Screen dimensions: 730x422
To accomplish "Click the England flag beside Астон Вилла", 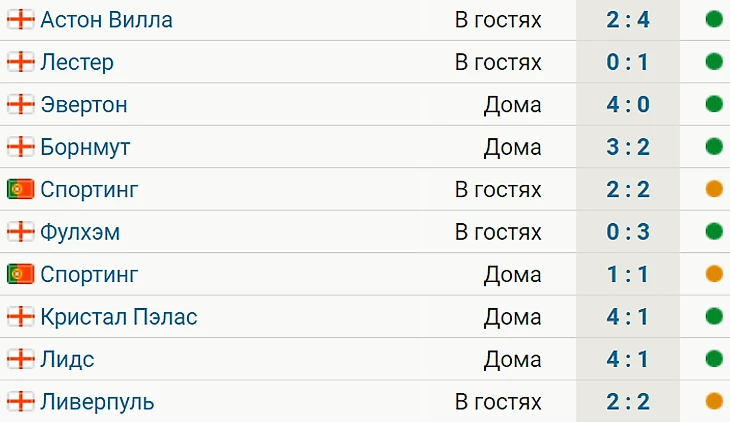I will pyautogui.click(x=20, y=20).
